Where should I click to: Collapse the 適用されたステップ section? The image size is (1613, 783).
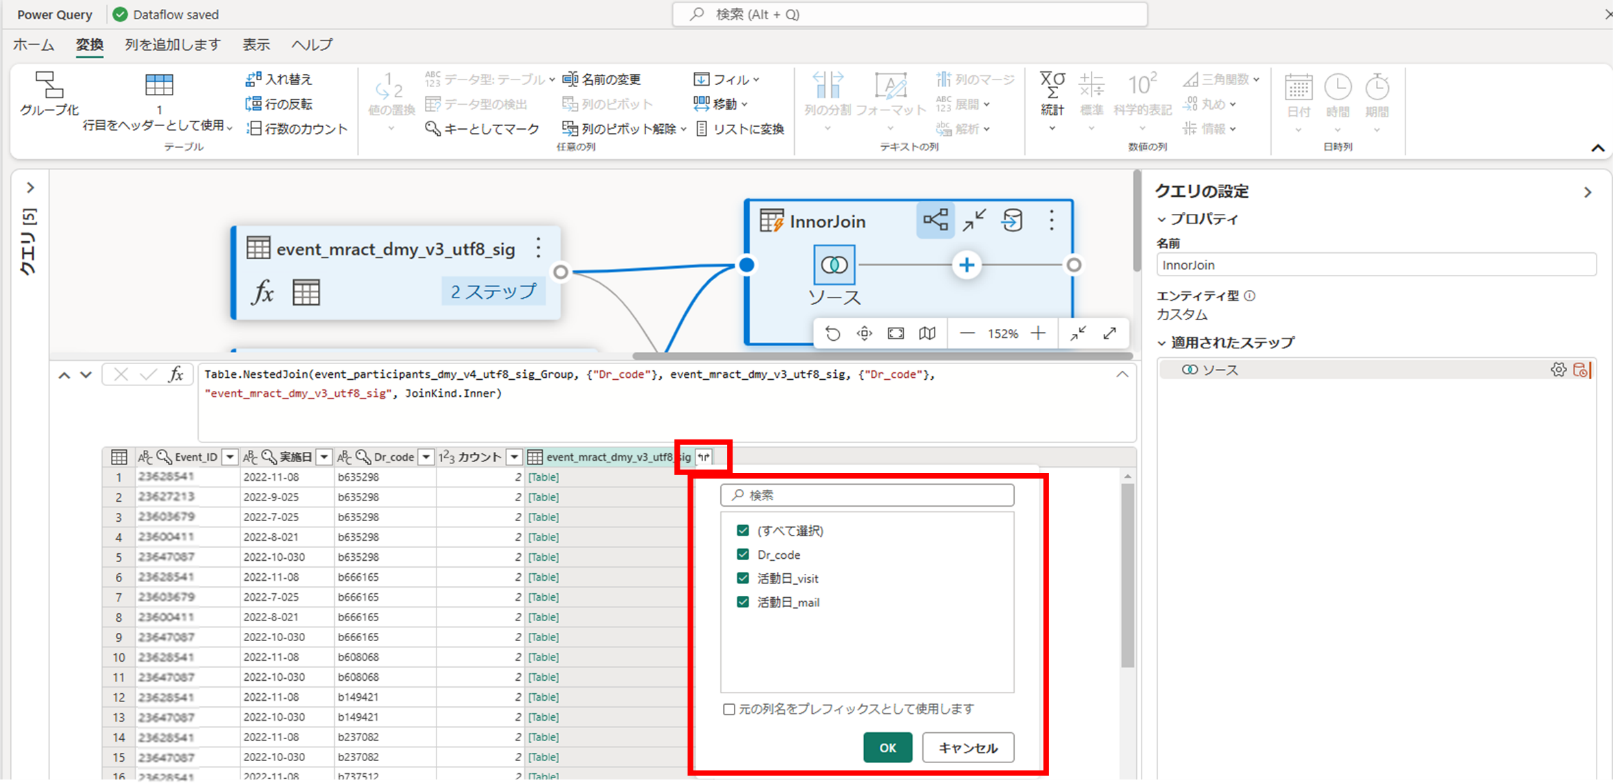click(1162, 343)
